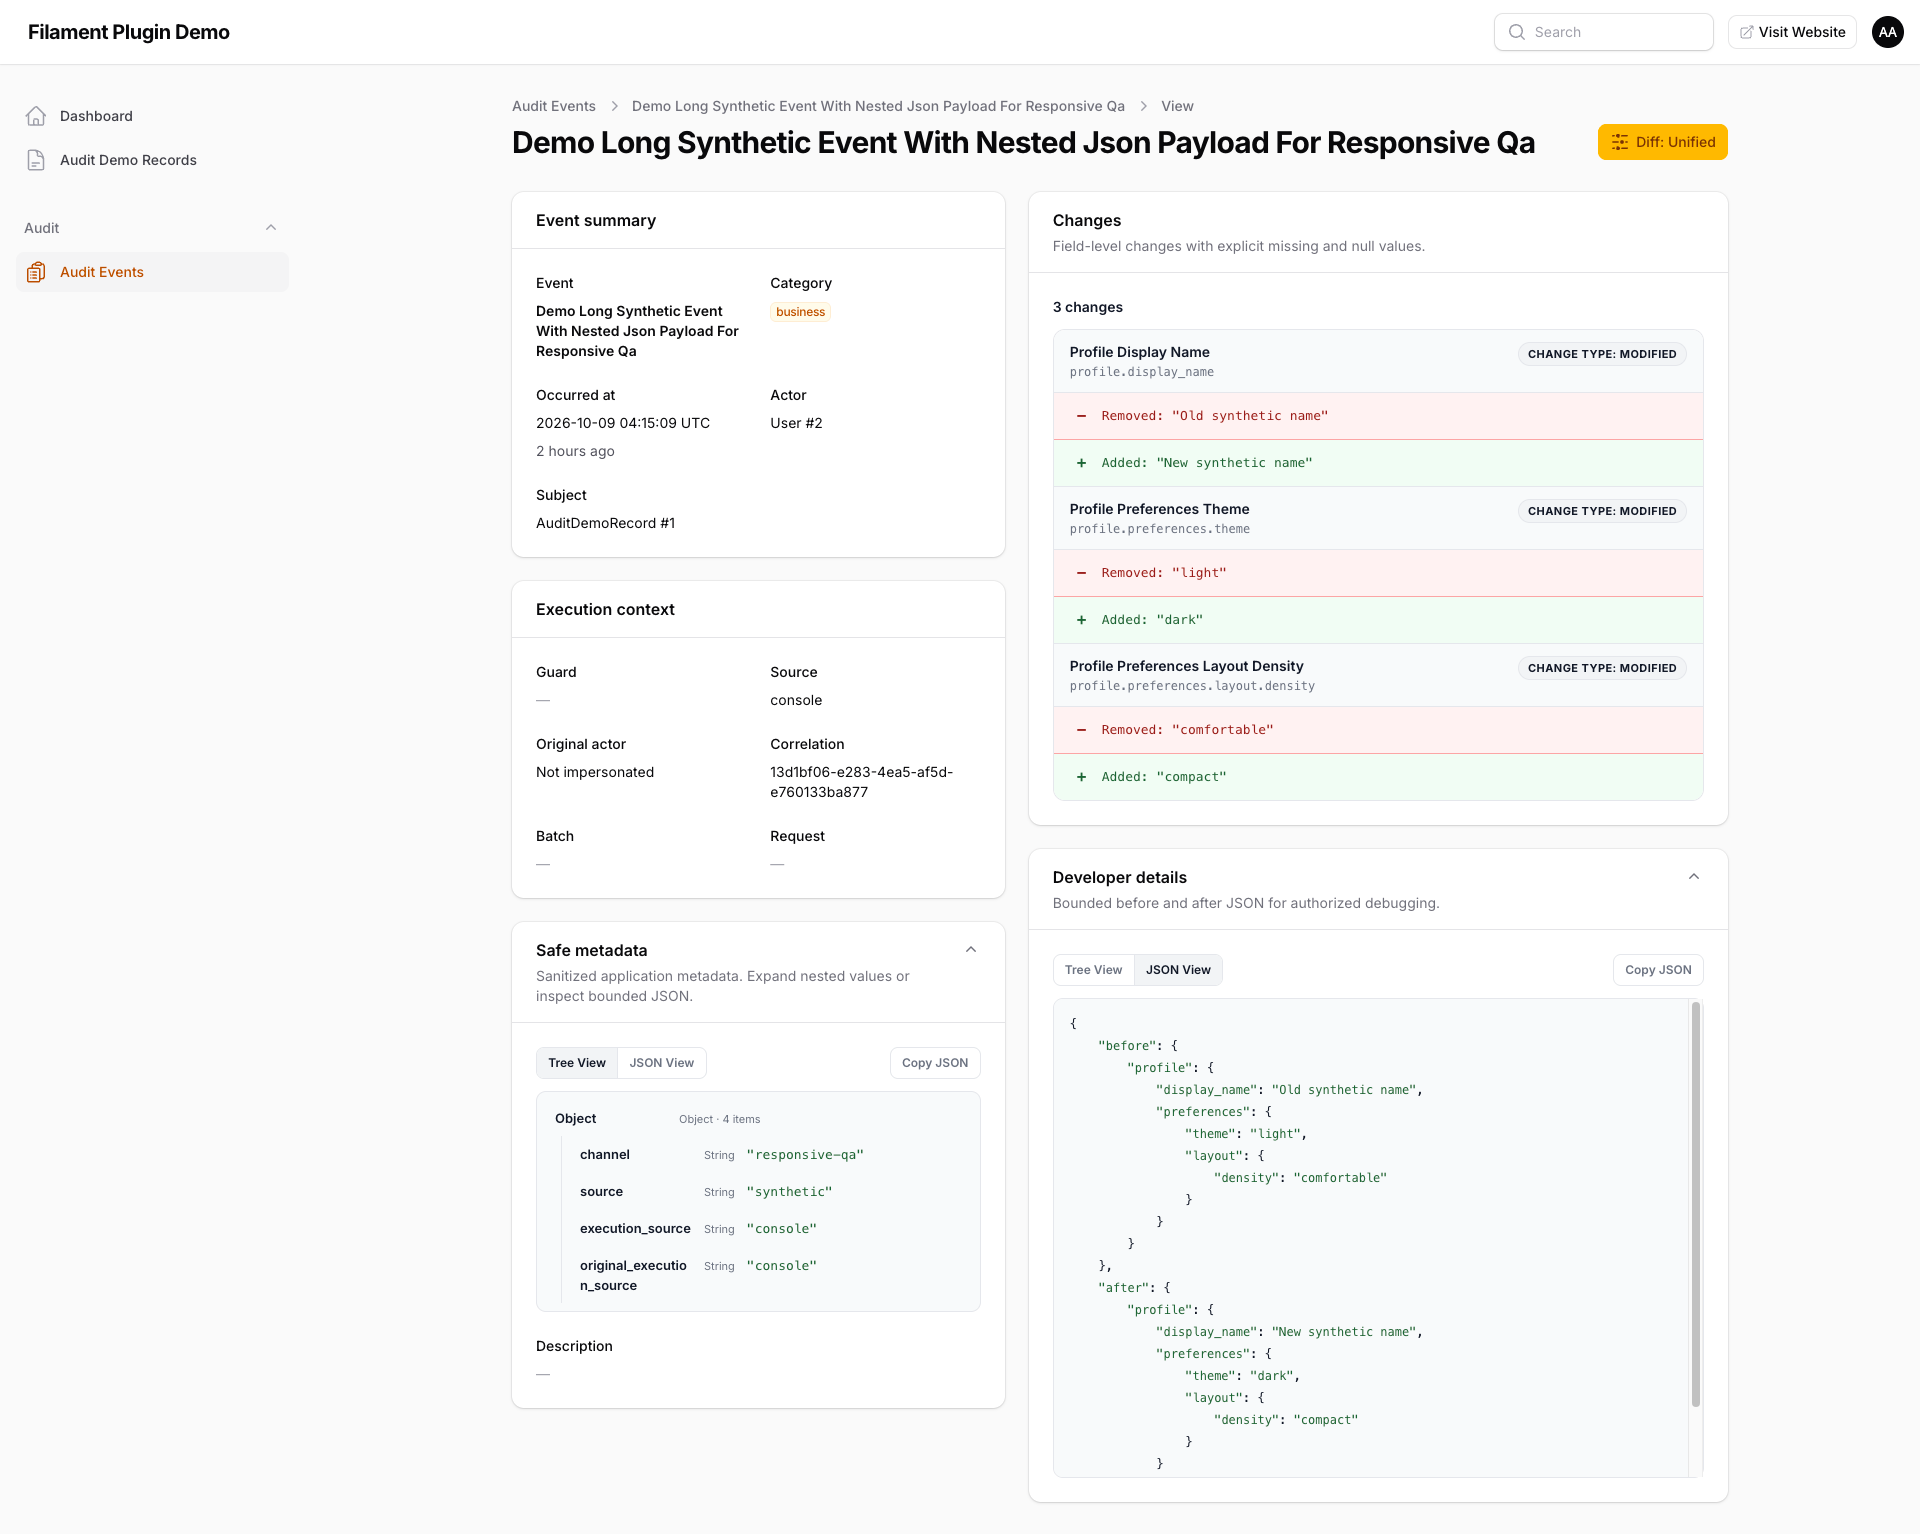Click the Dashboard home icon
1920x1534 pixels.
point(36,116)
